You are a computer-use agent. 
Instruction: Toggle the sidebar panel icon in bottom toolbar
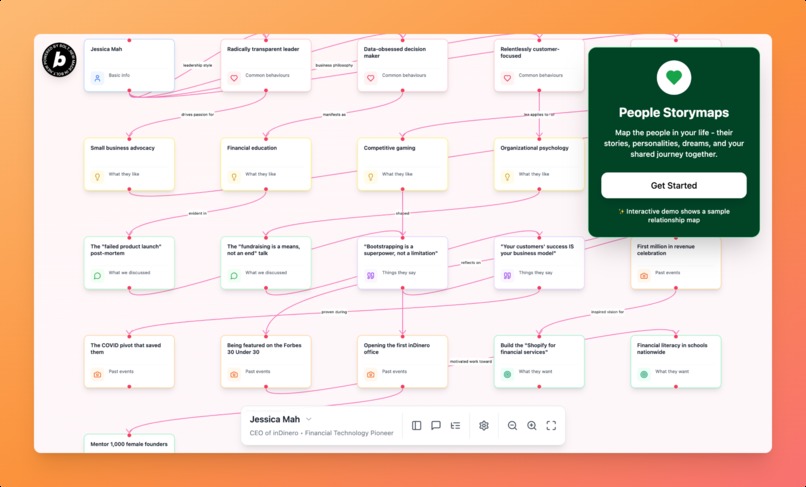[416, 425]
